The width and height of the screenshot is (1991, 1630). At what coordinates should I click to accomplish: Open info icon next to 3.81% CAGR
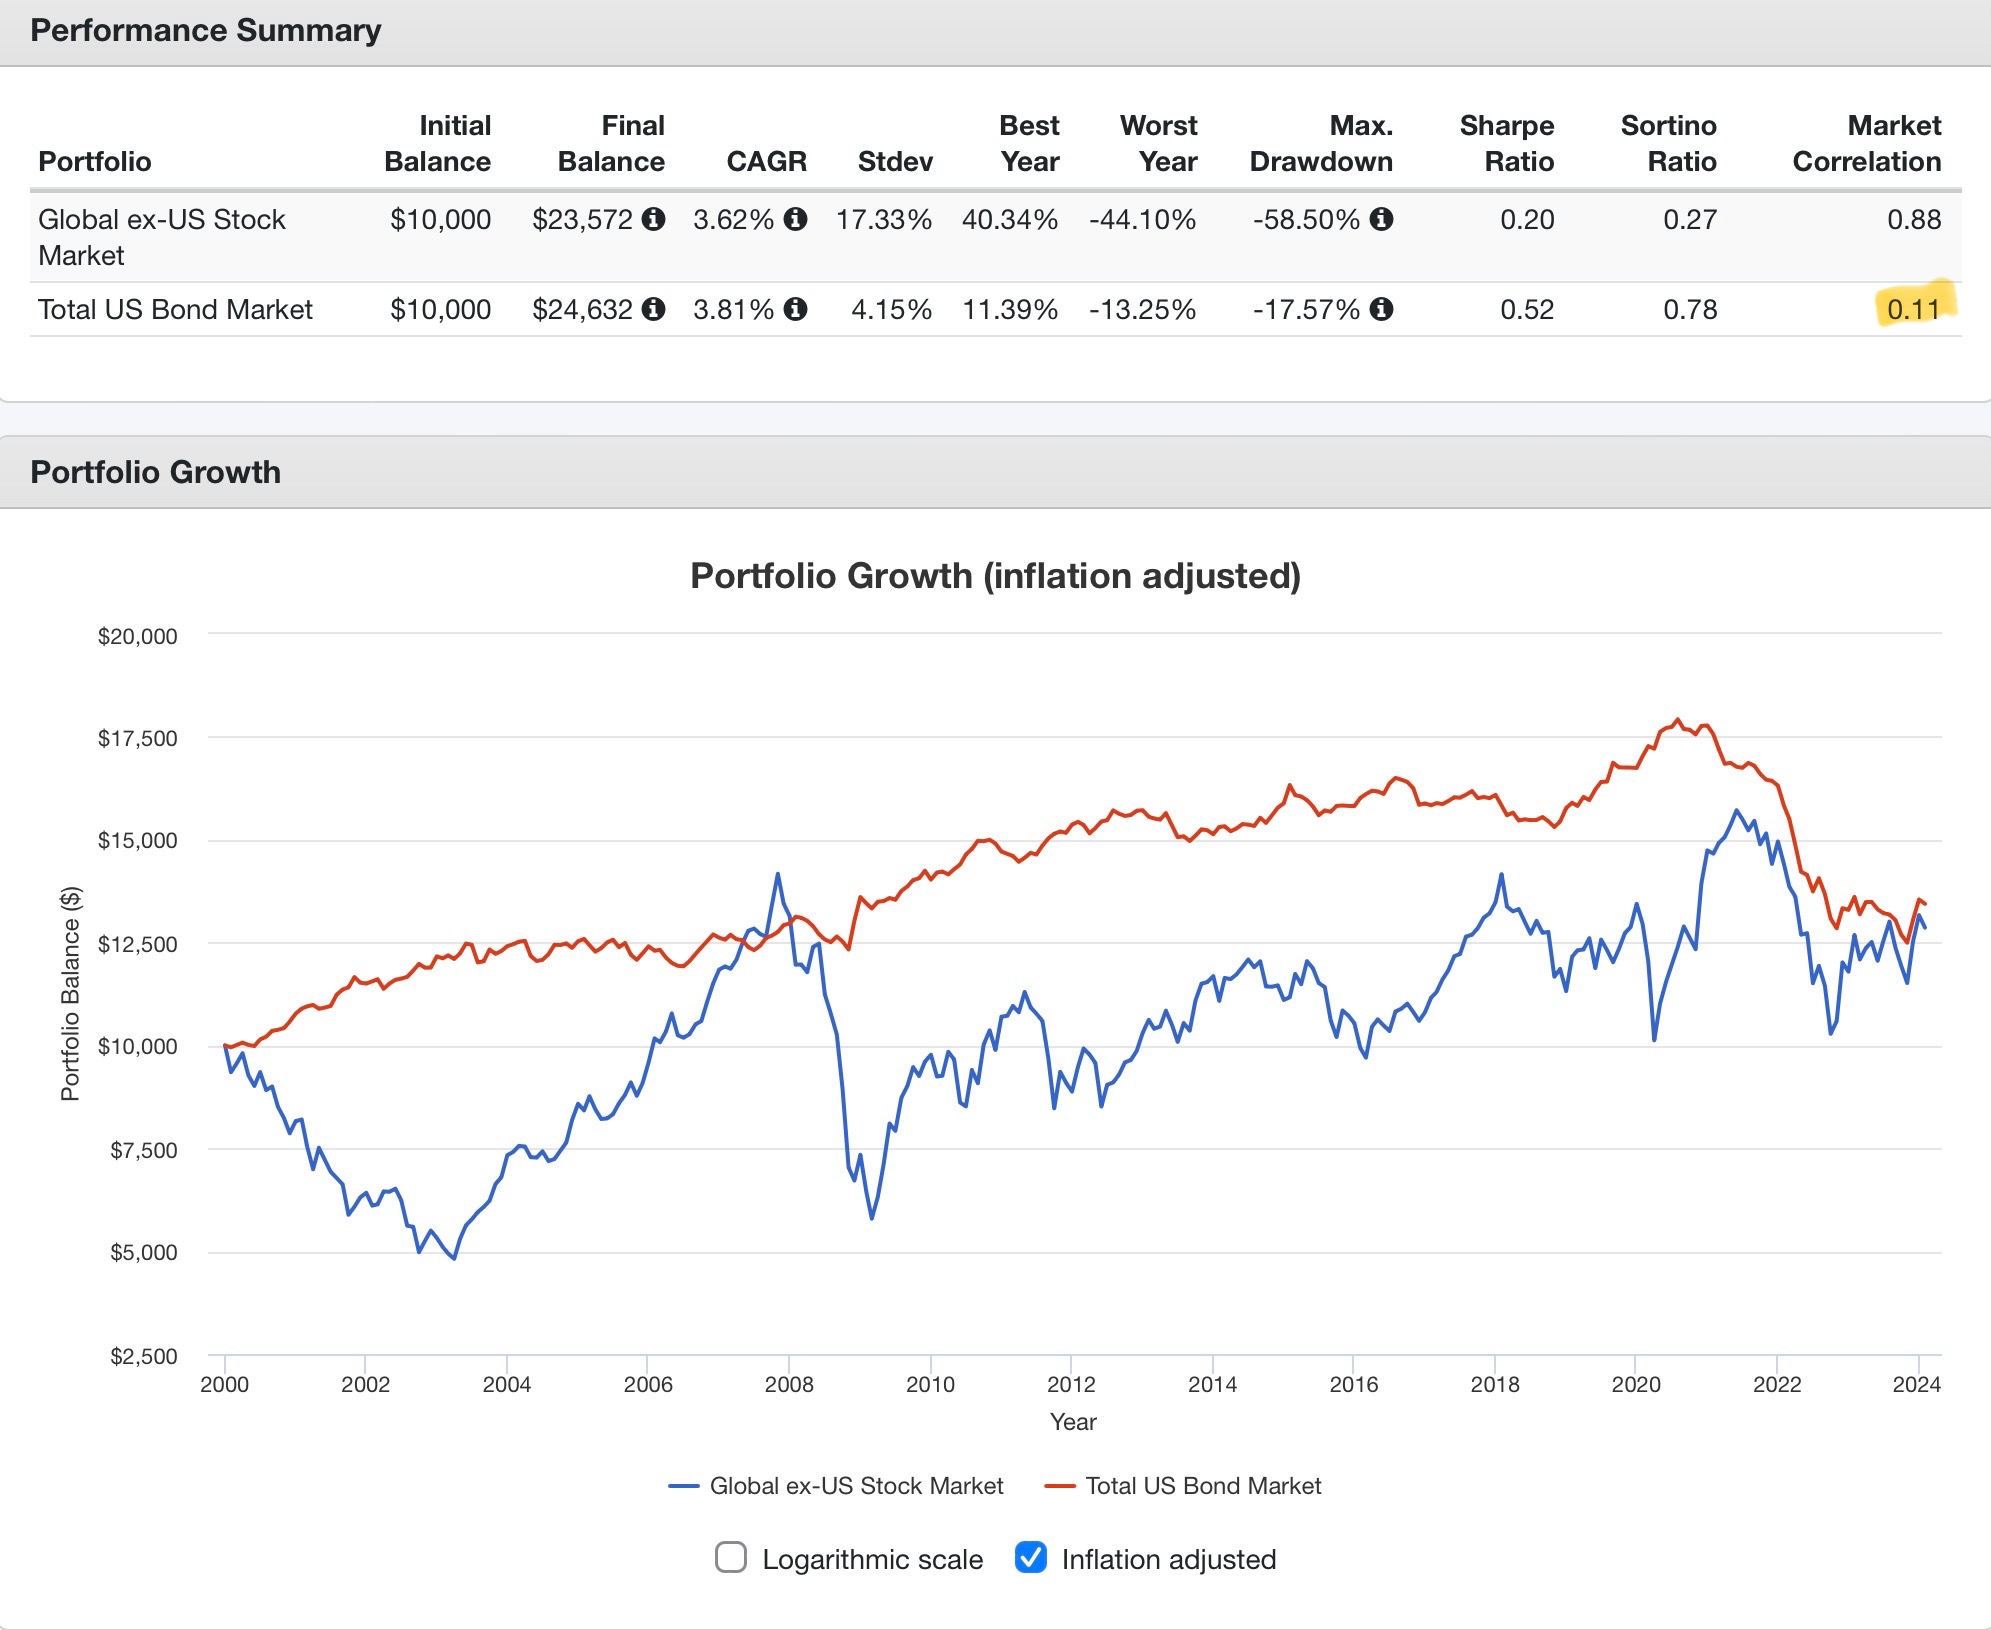(795, 309)
